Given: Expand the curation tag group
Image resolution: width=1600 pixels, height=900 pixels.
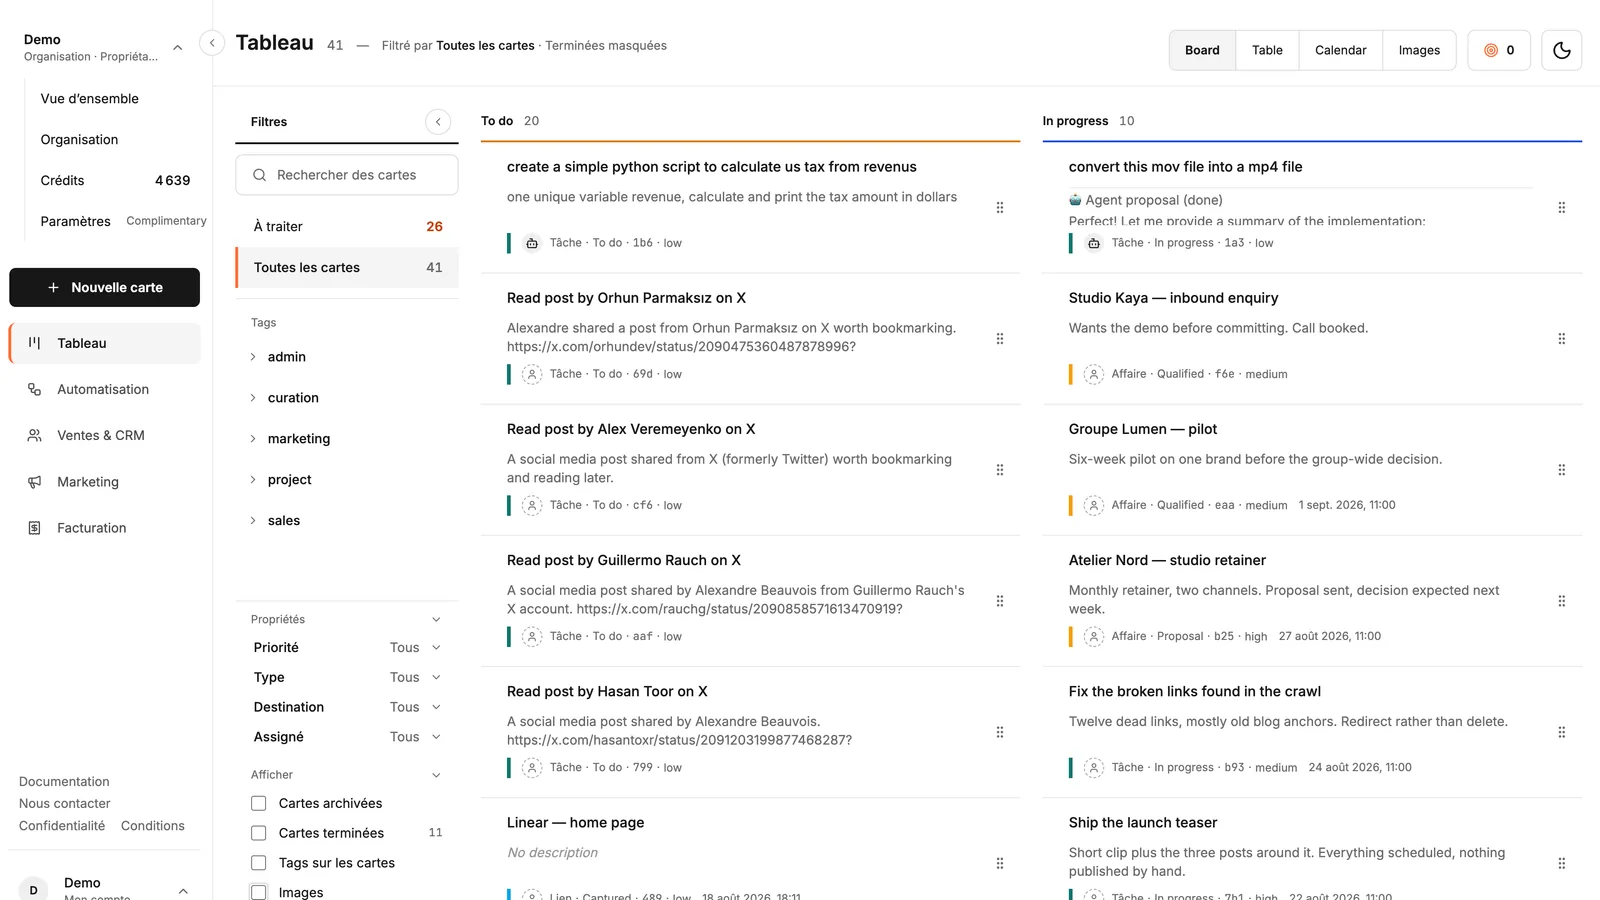Looking at the screenshot, I should coord(253,398).
